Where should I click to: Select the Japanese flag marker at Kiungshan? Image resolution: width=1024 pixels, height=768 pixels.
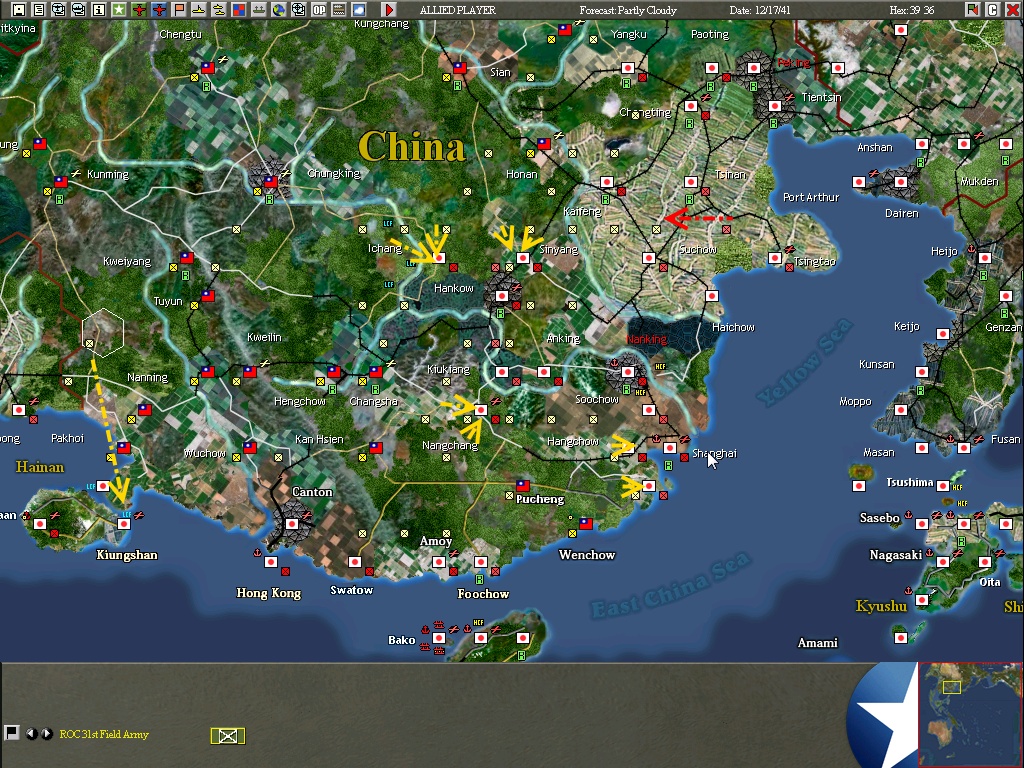[x=123, y=524]
